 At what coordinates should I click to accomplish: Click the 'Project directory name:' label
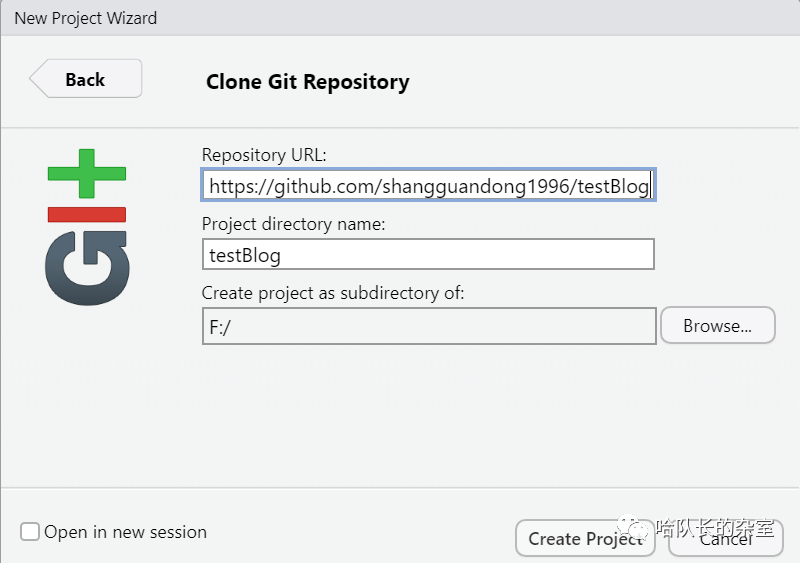coord(293,224)
